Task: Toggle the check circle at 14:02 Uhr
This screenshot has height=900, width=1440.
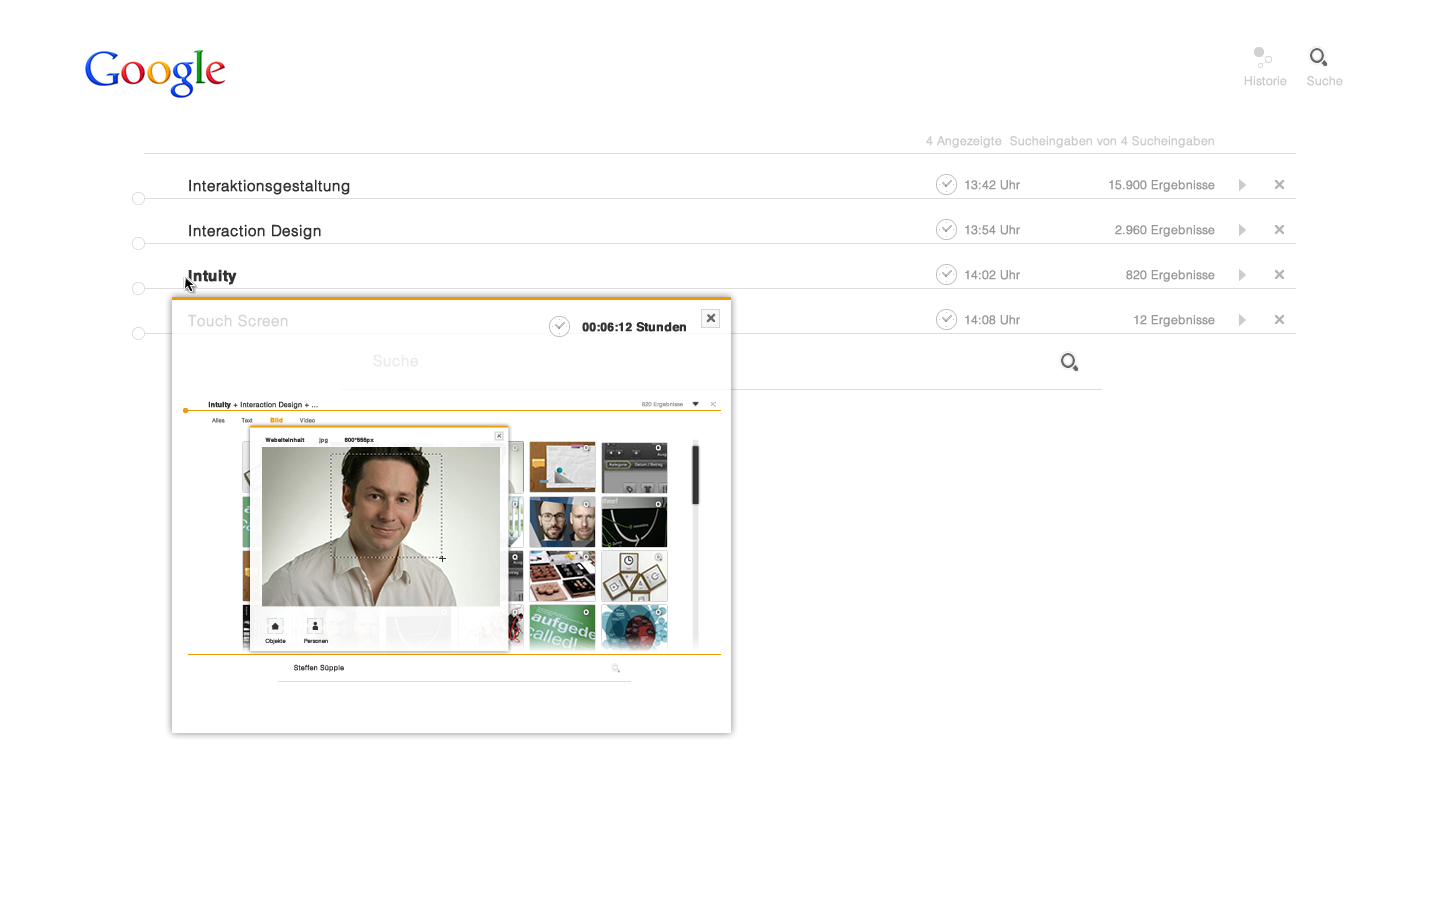Action: (x=946, y=274)
